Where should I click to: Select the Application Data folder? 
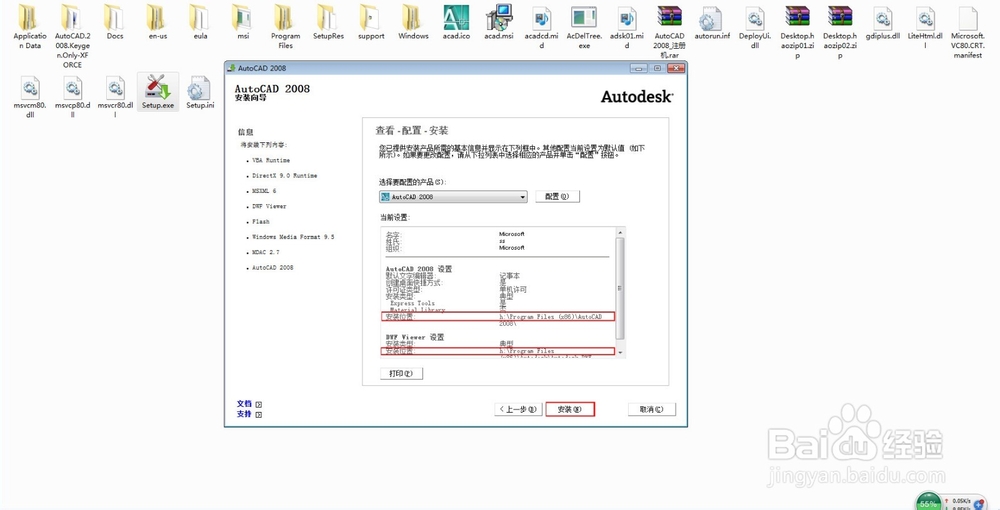[x=29, y=26]
